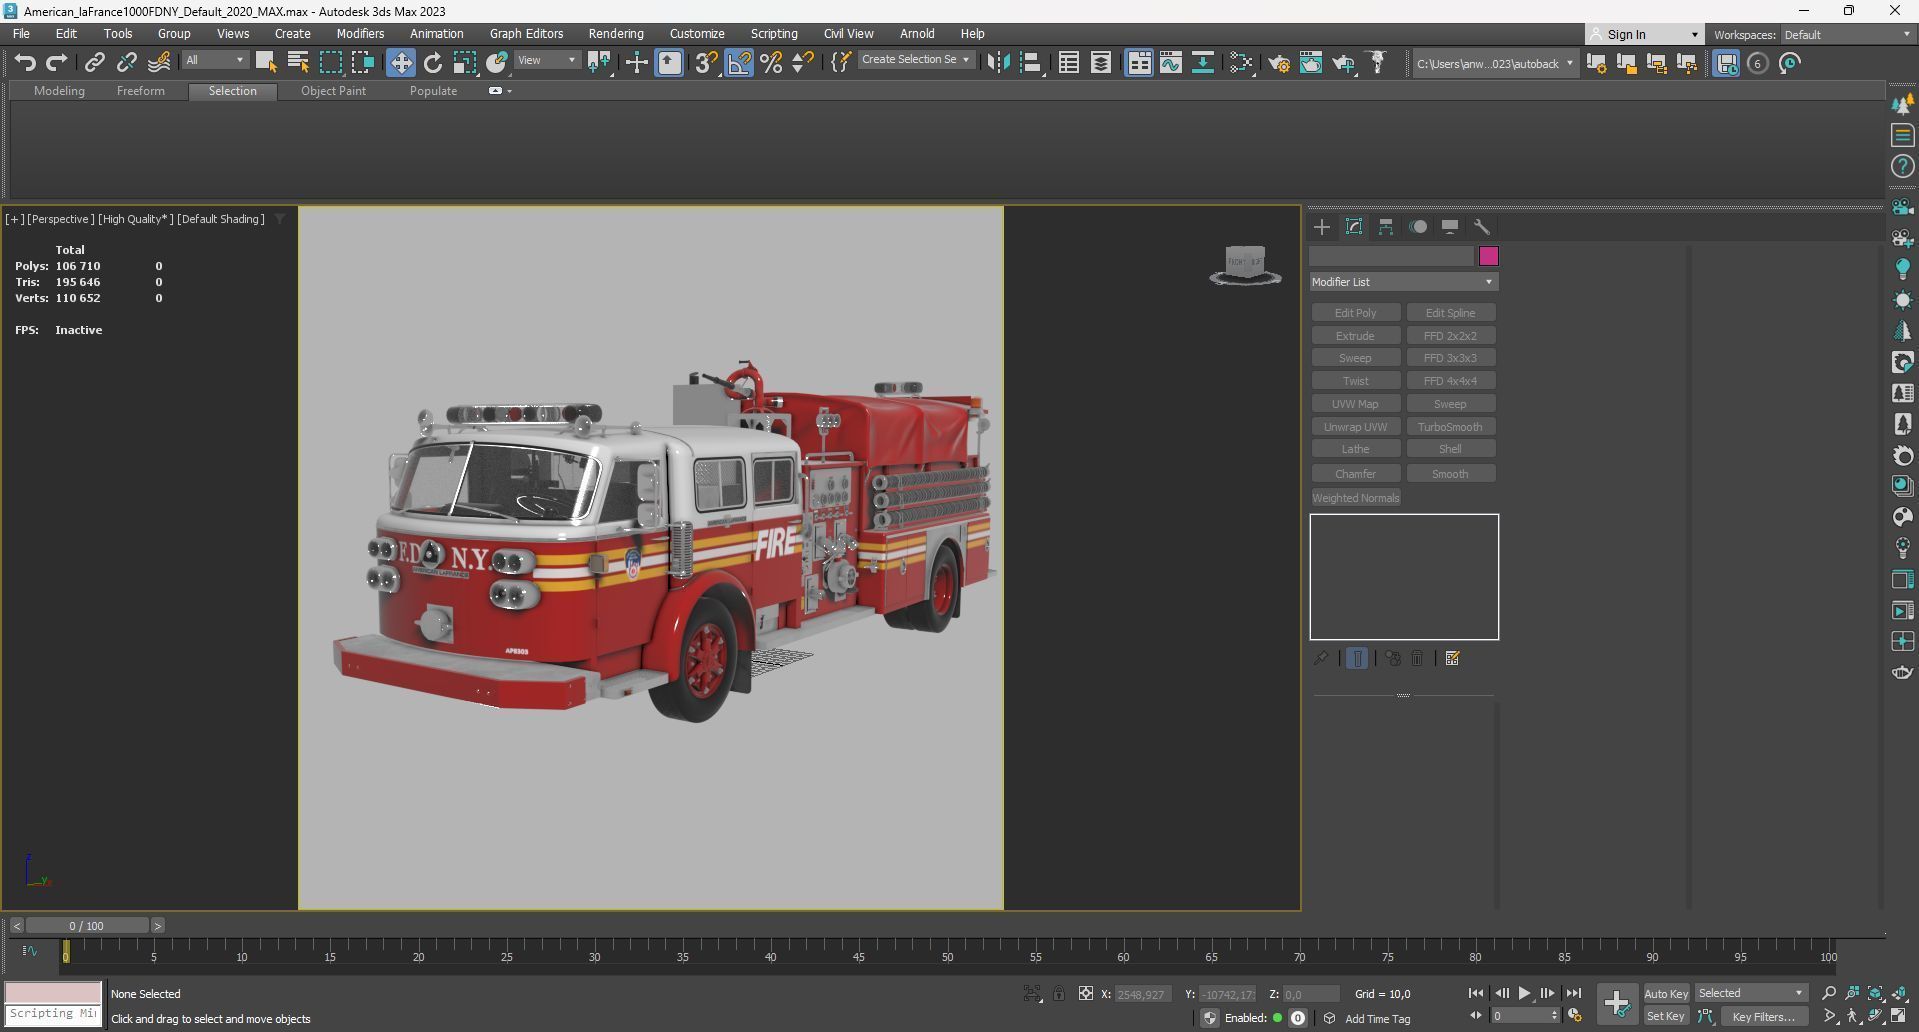1919x1032 pixels.
Task: Switch to the Modeling ribbon tab
Action: click(x=59, y=91)
